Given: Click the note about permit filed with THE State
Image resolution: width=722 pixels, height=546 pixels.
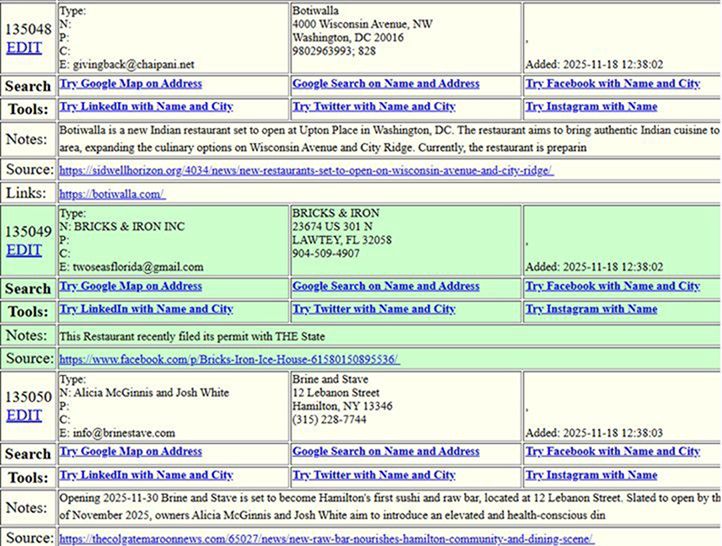Looking at the screenshot, I should pos(192,337).
